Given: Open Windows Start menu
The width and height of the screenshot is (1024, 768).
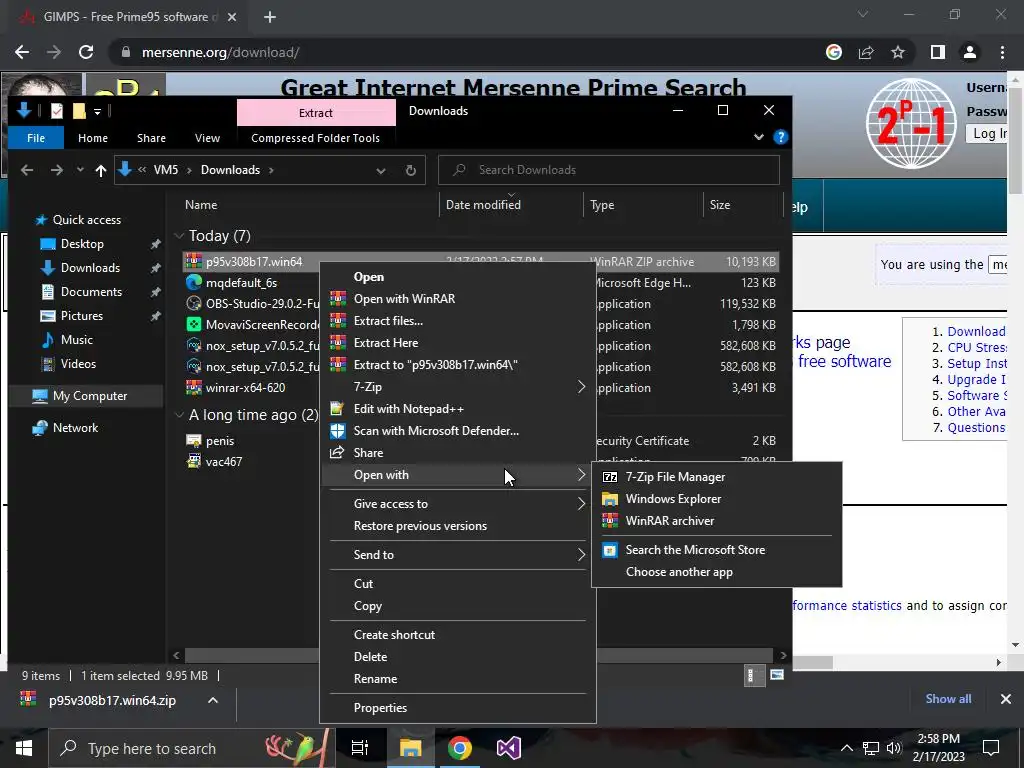Looking at the screenshot, I should [x=24, y=748].
